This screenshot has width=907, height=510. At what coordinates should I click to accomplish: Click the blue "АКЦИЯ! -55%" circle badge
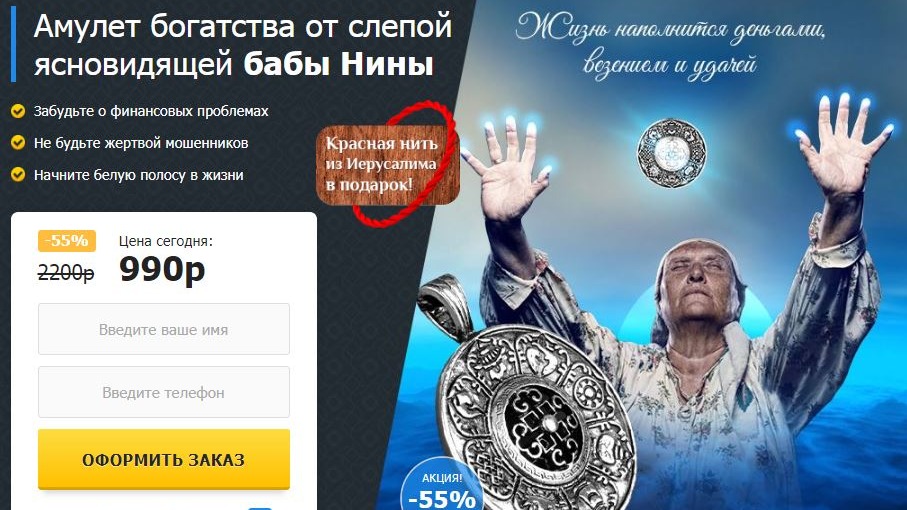pos(441,489)
